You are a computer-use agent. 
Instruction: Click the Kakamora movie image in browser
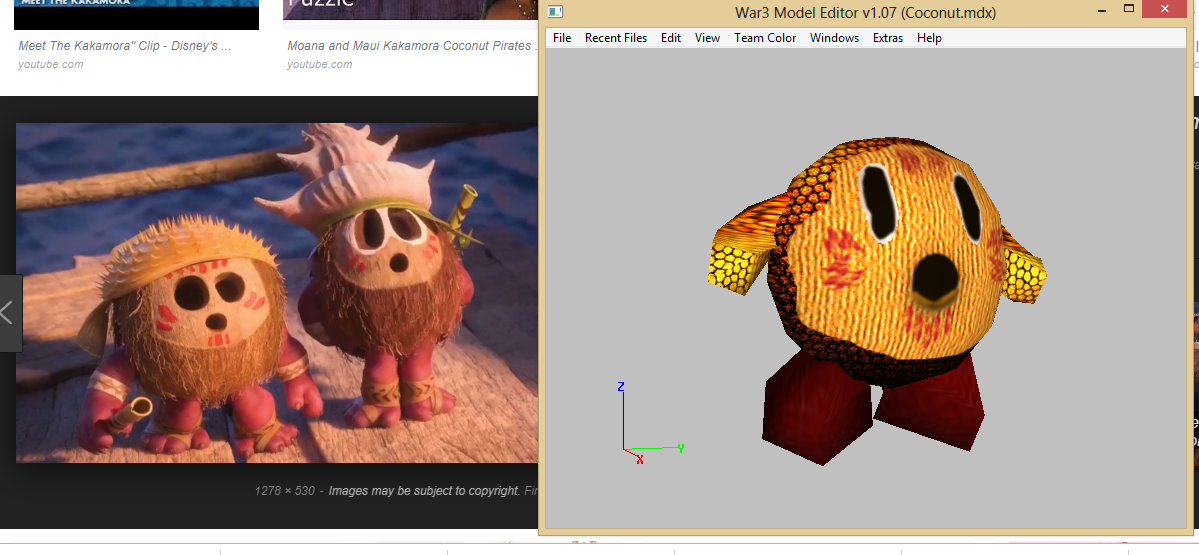[277, 293]
